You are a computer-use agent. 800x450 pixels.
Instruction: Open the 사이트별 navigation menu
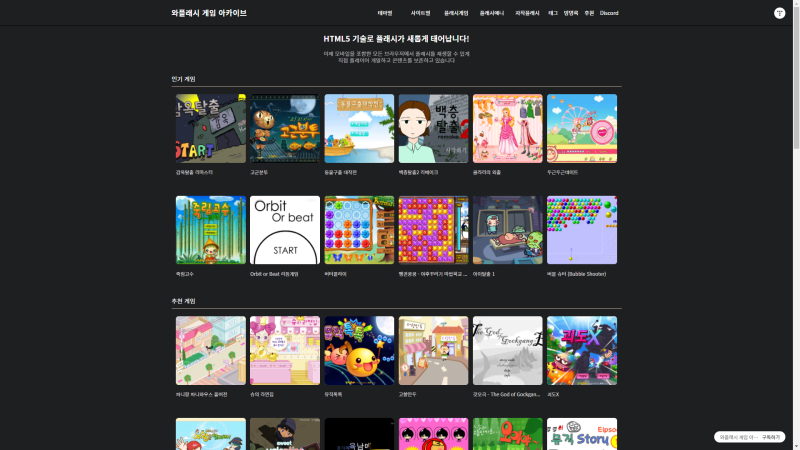(420, 13)
